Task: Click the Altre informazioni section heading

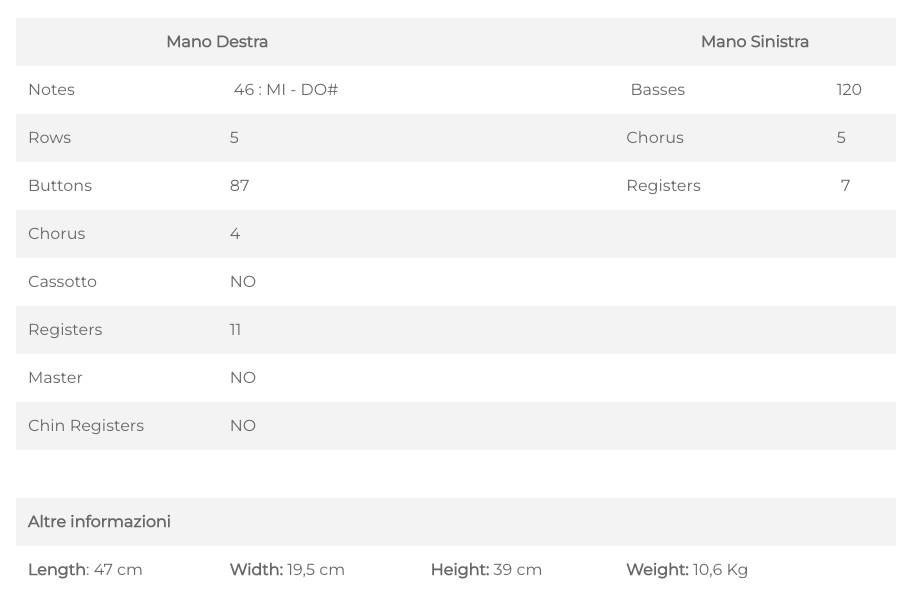Action: click(x=100, y=522)
